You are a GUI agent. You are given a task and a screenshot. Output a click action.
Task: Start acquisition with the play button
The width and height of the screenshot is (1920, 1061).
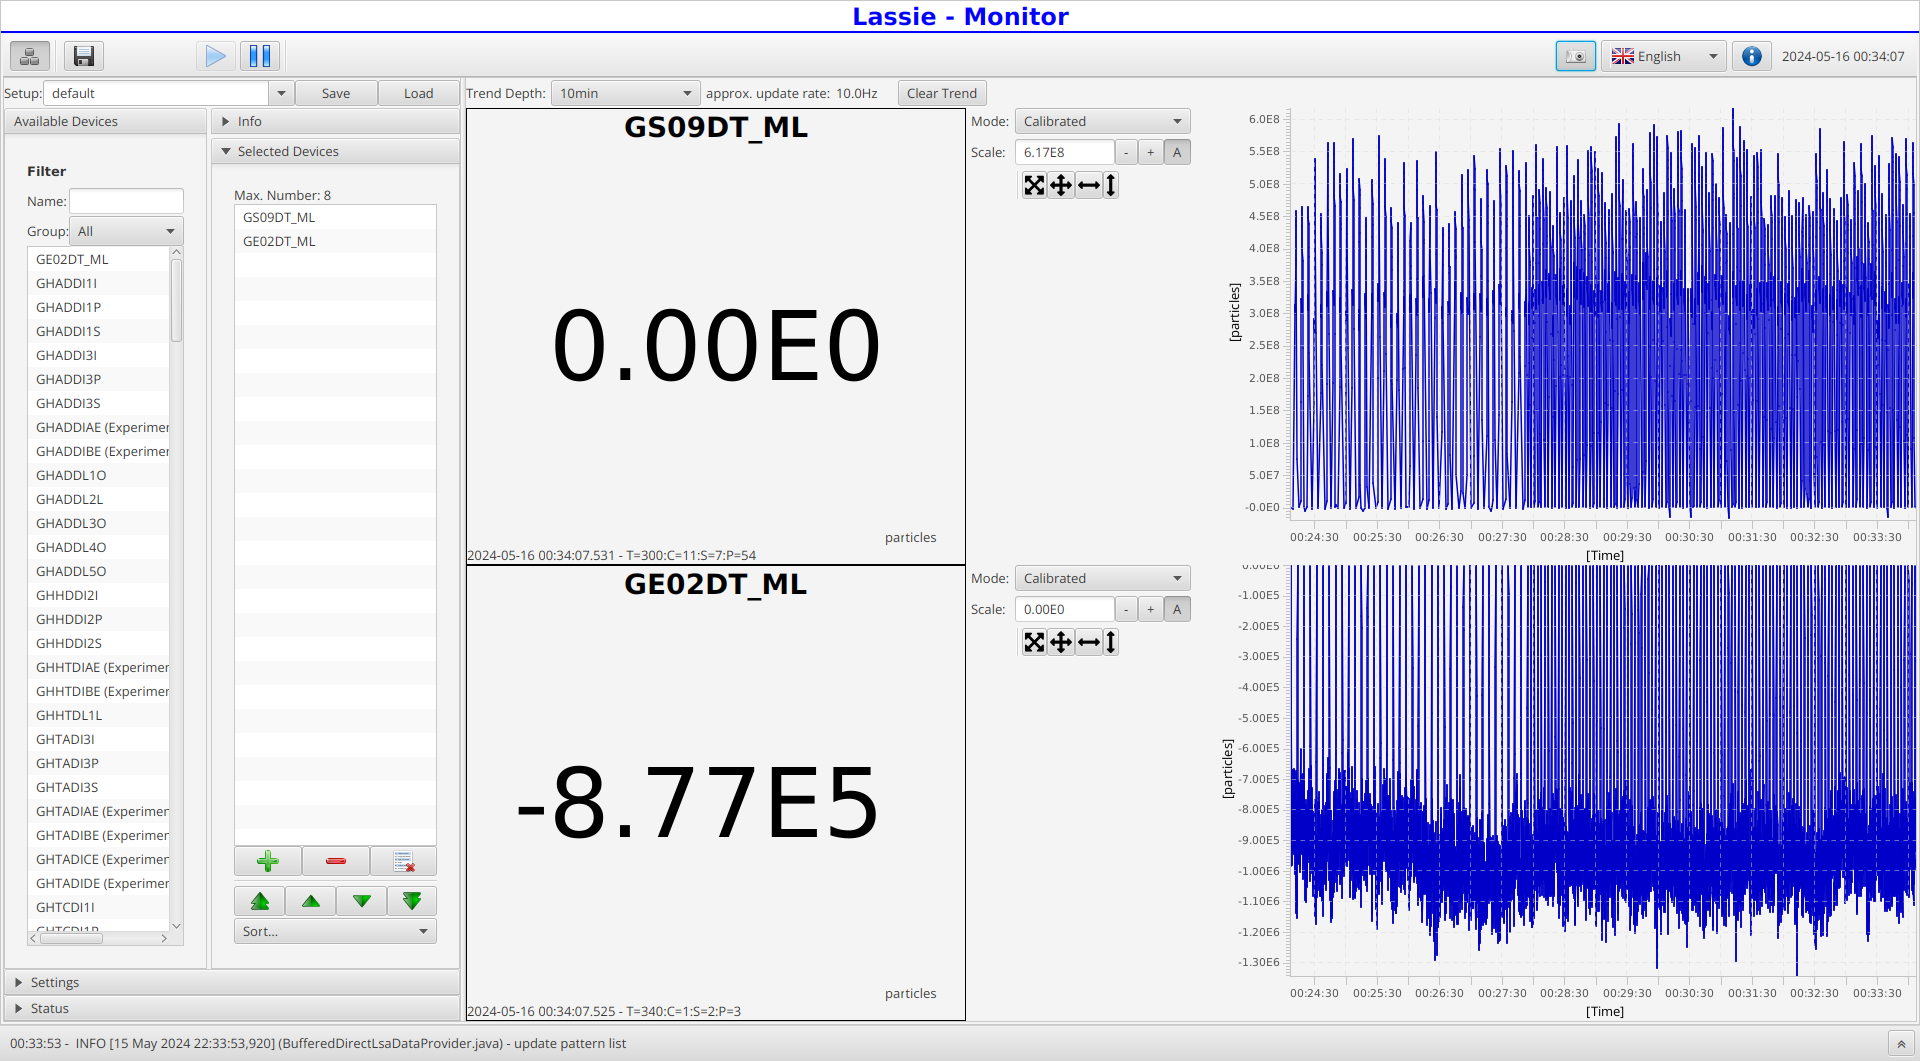[x=215, y=56]
